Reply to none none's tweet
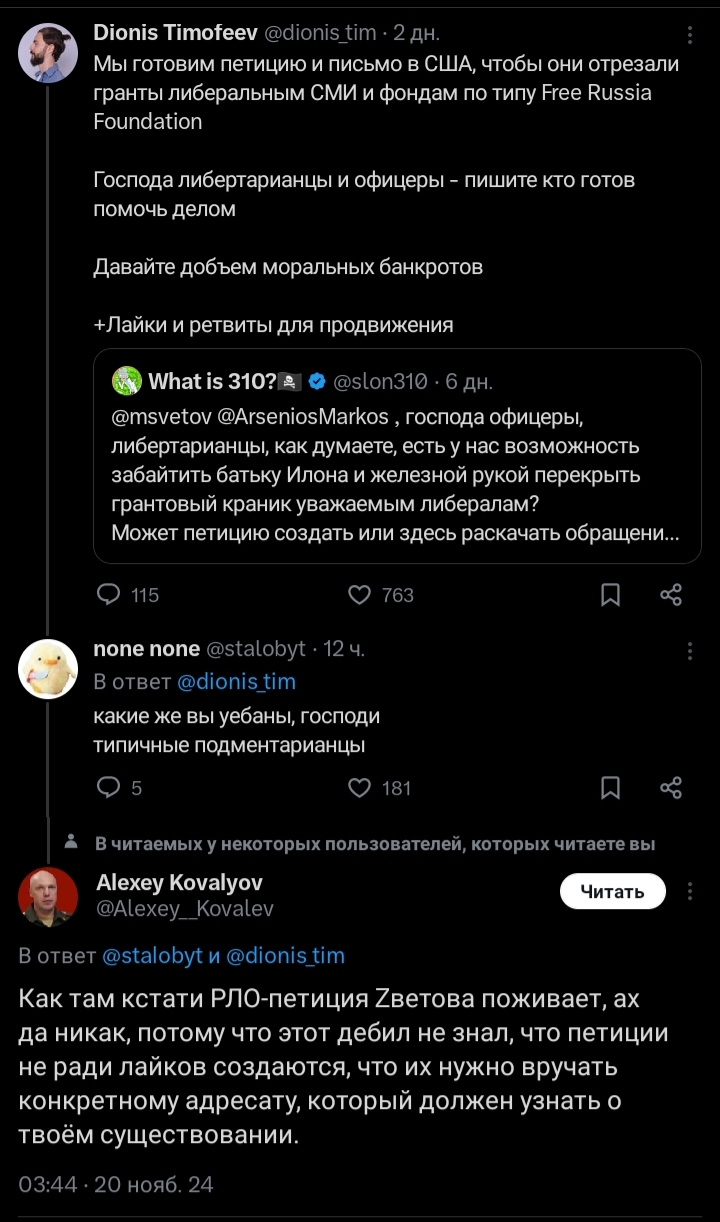 (x=108, y=788)
